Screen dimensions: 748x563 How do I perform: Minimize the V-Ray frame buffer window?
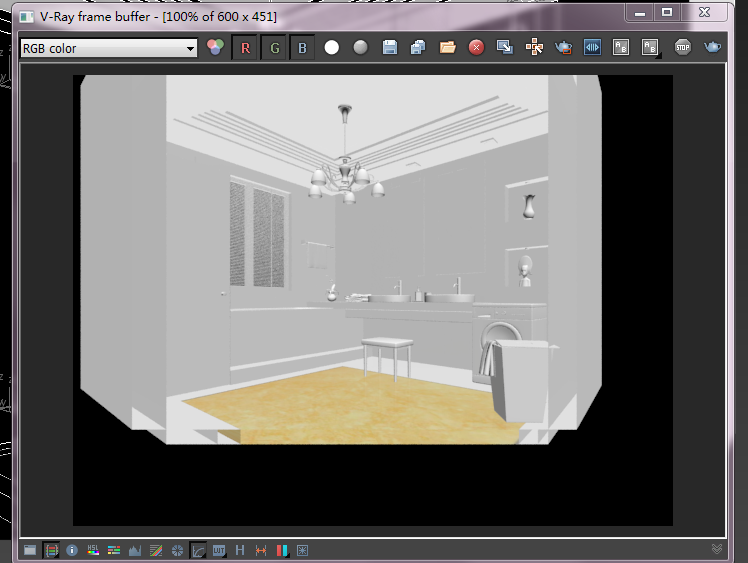point(640,12)
